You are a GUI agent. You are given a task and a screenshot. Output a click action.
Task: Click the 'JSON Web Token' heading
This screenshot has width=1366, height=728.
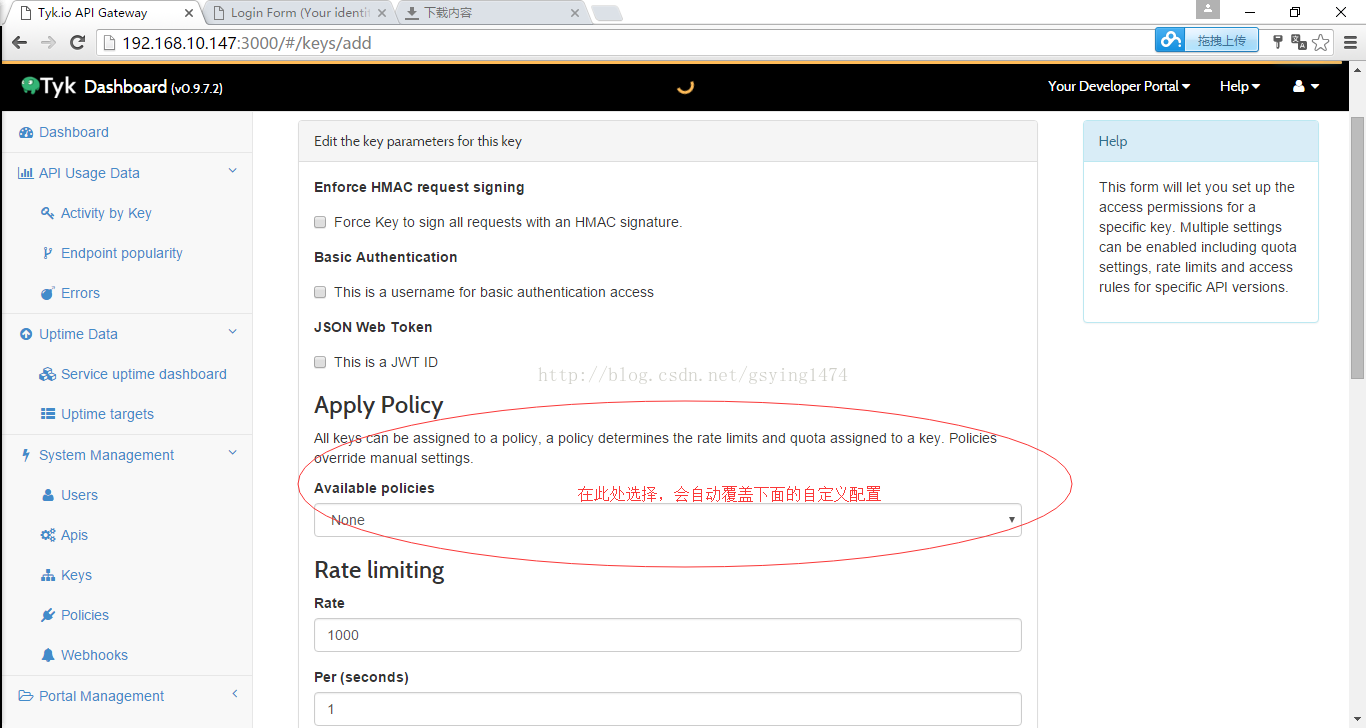tap(373, 327)
